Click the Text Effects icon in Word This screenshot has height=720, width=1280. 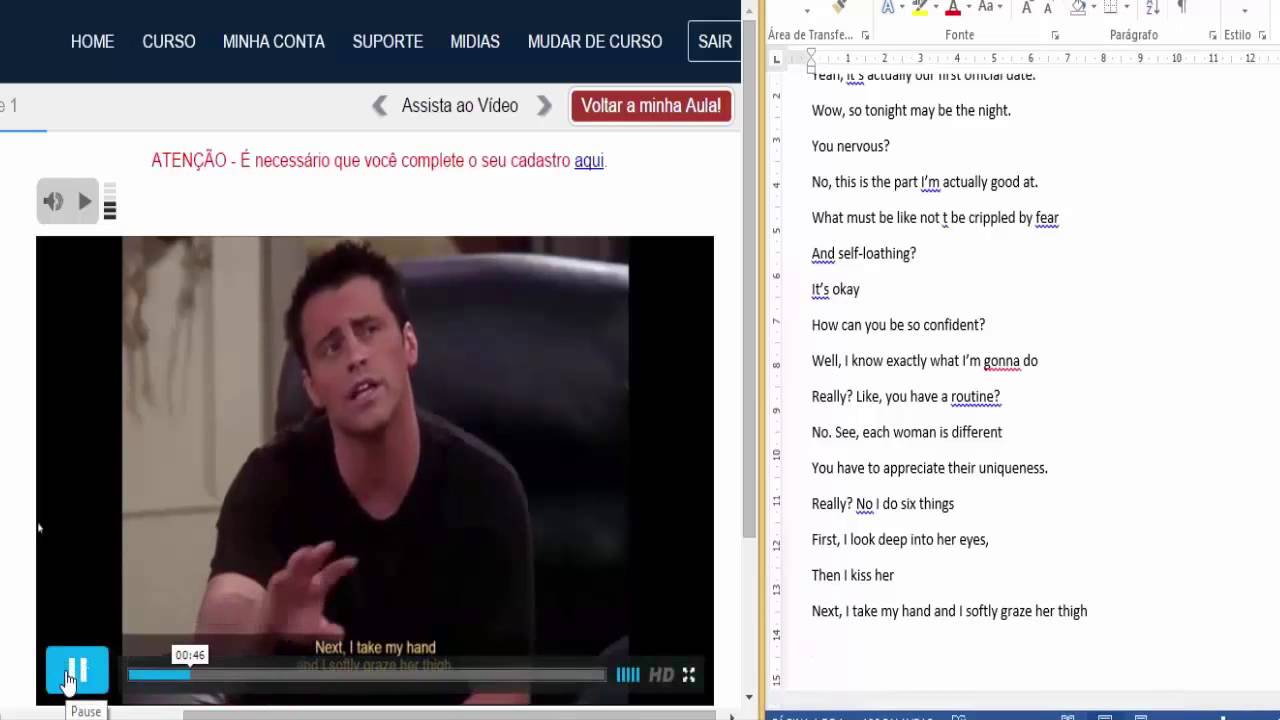(887, 7)
